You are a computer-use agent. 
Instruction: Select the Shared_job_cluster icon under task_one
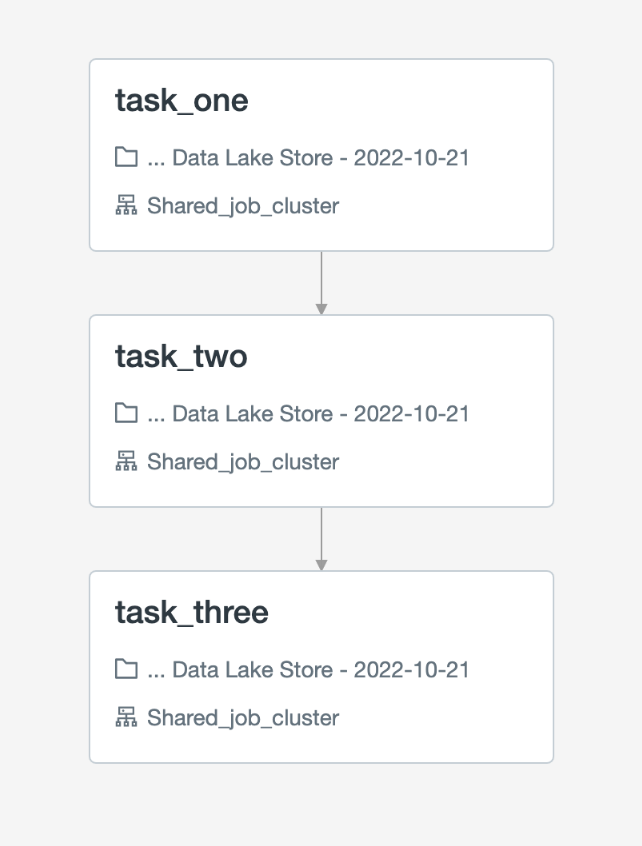(x=125, y=206)
